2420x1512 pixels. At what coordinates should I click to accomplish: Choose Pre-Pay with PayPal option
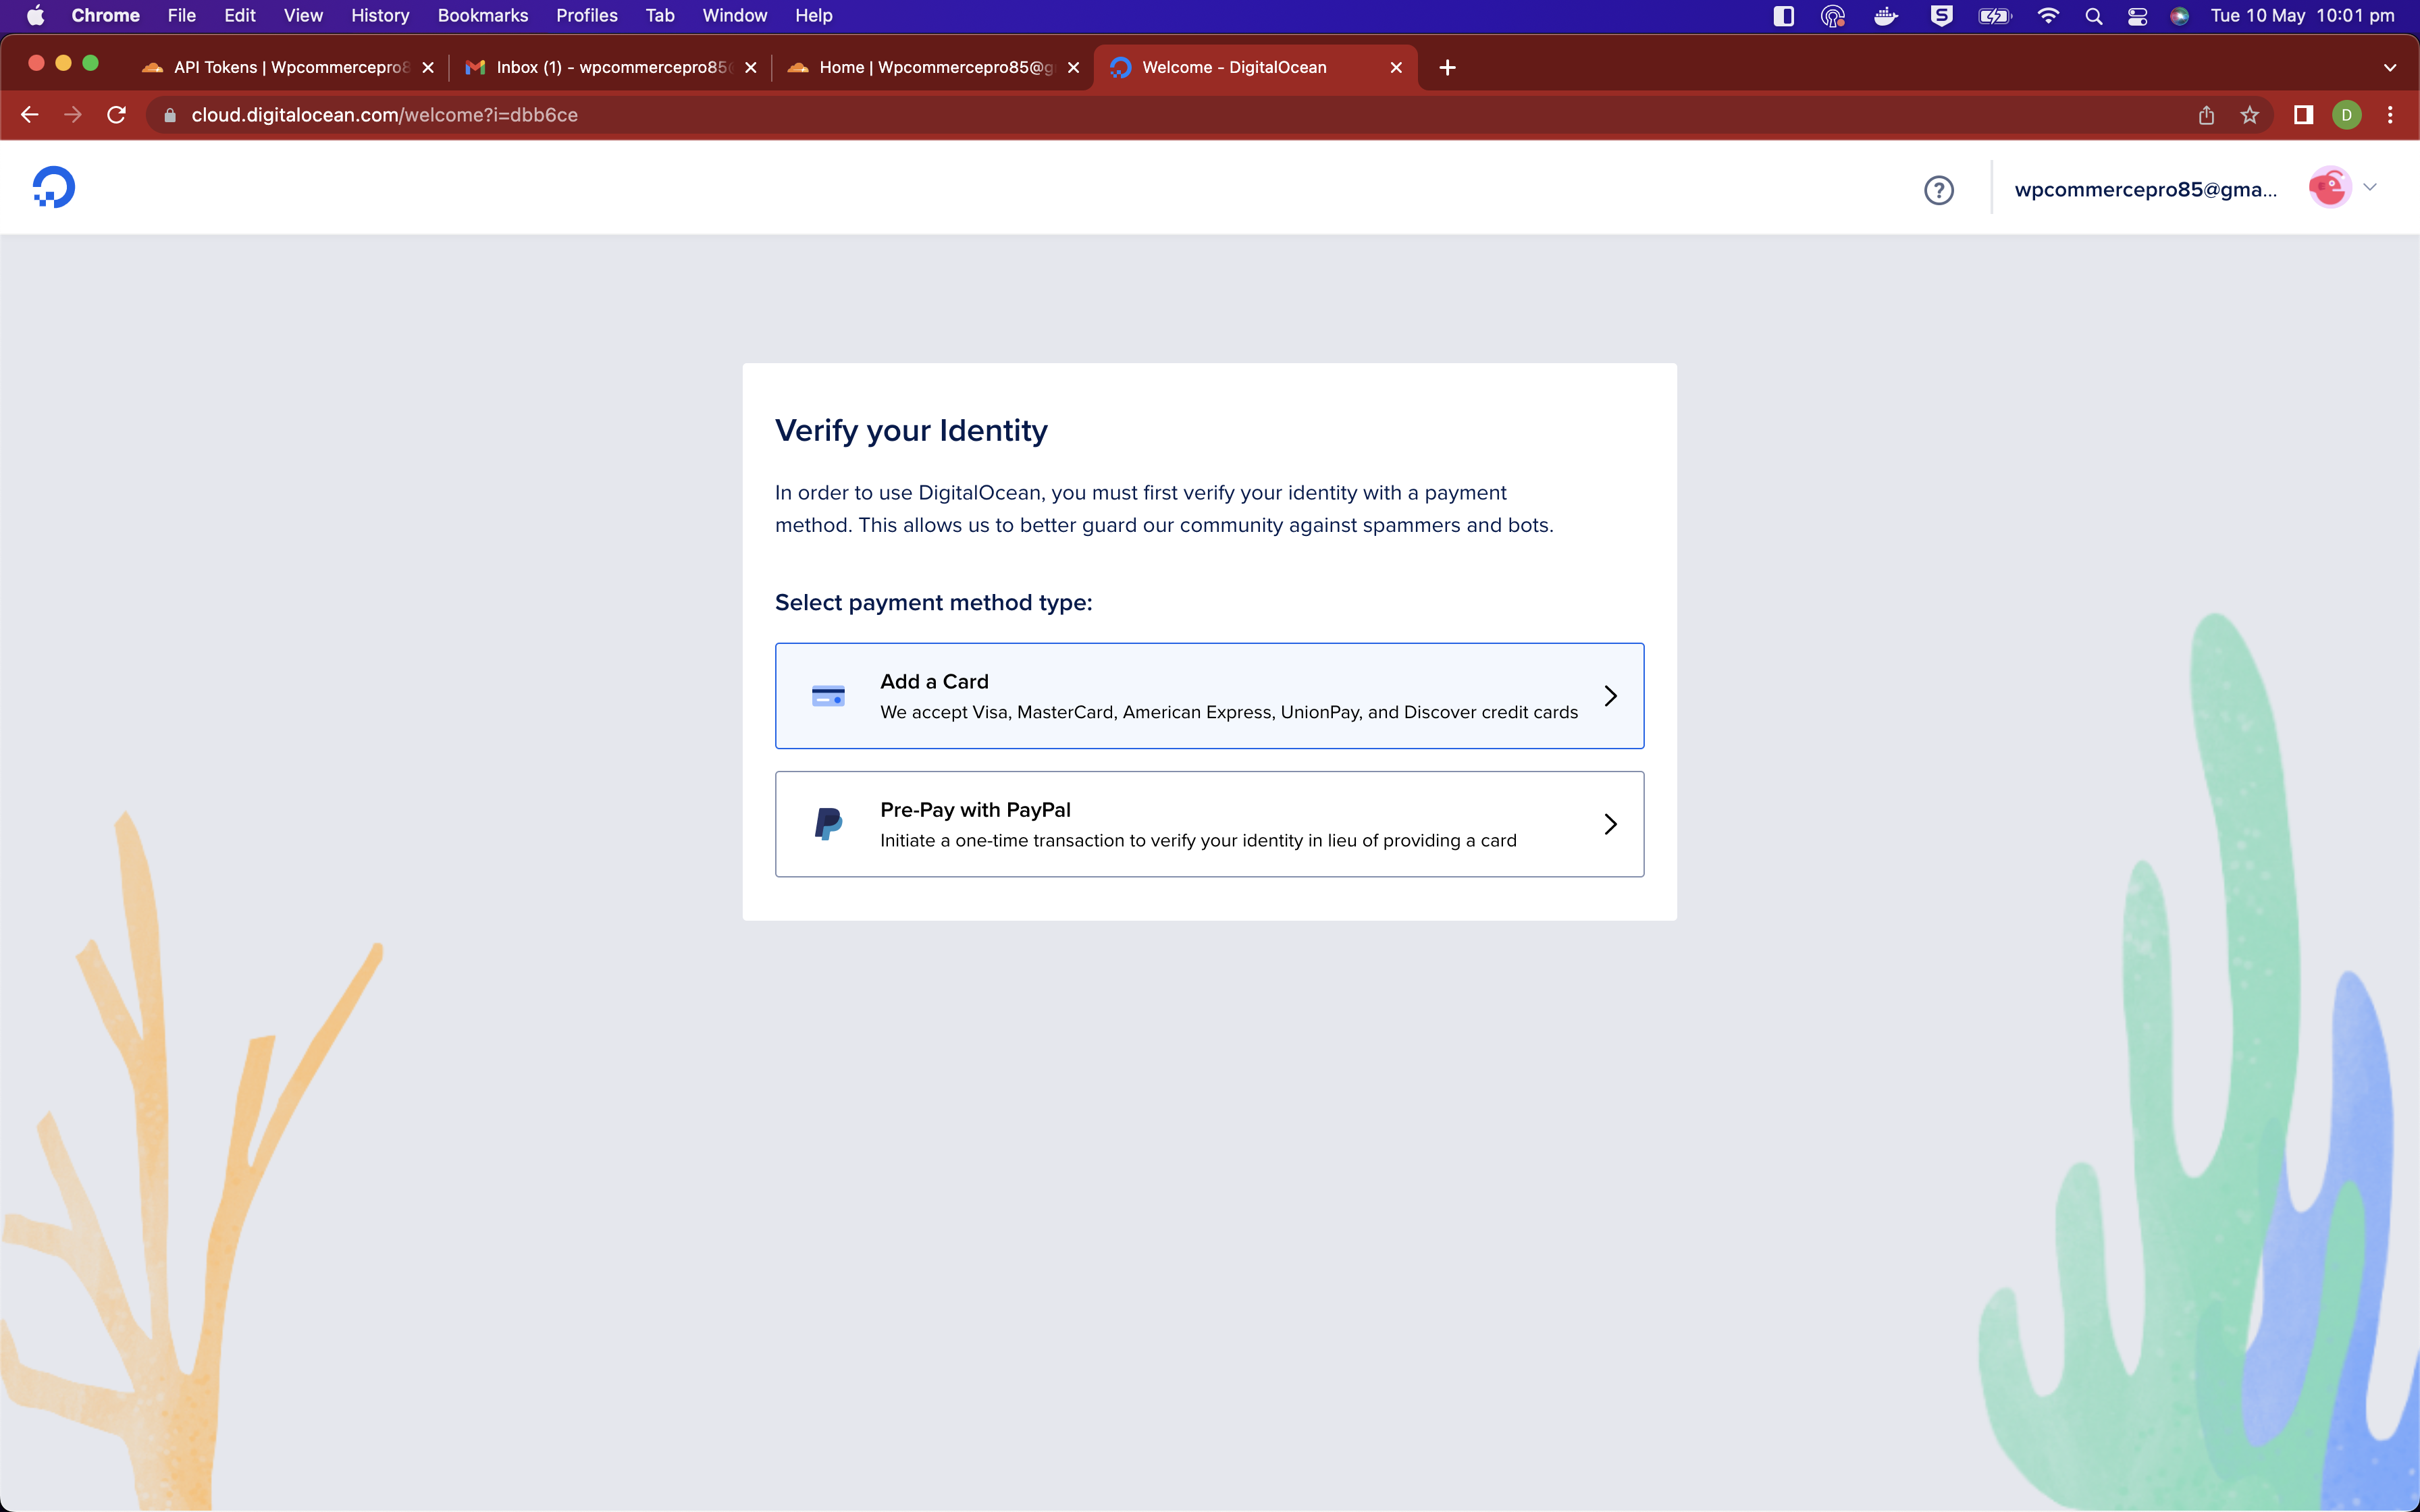pyautogui.click(x=1209, y=824)
